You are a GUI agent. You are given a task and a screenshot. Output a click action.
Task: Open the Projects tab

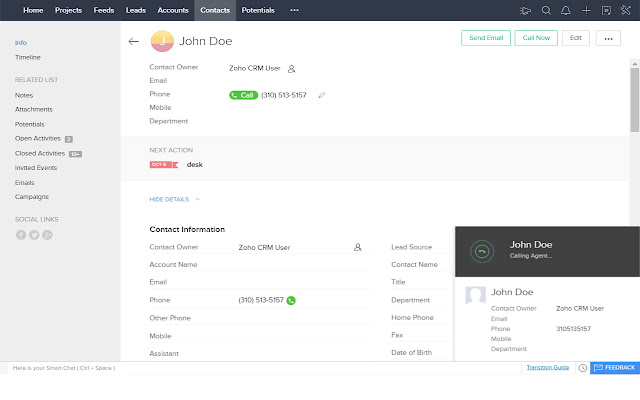pos(68,10)
